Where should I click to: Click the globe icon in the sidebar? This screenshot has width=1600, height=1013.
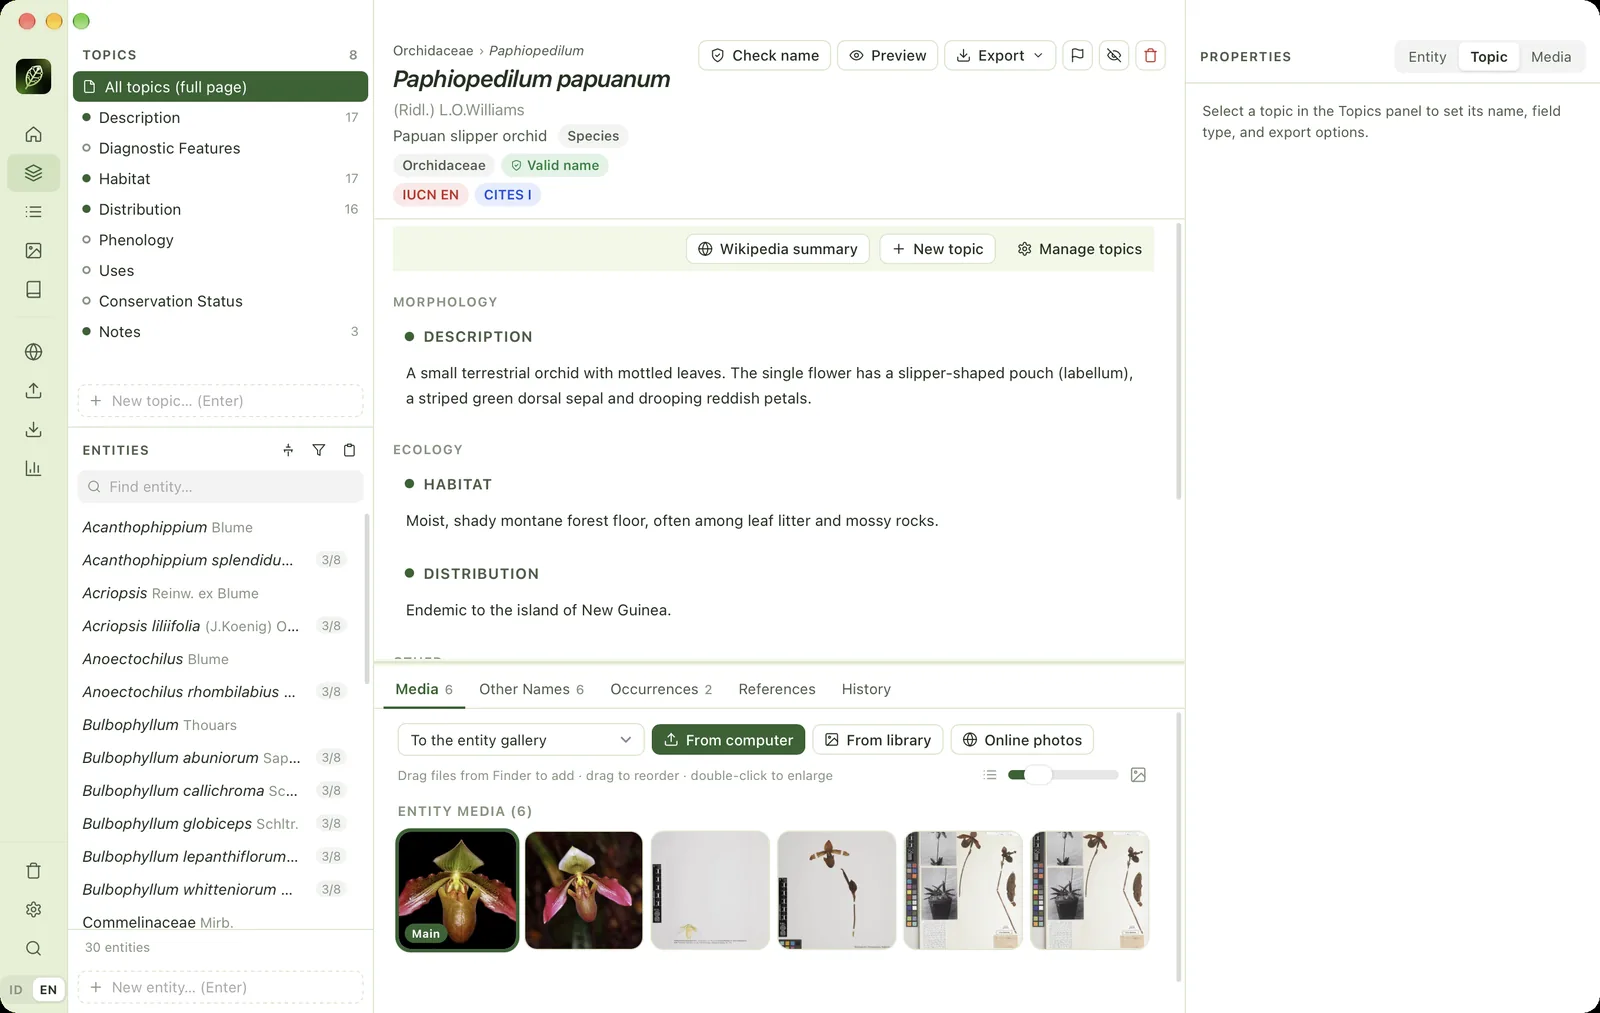[33, 352]
